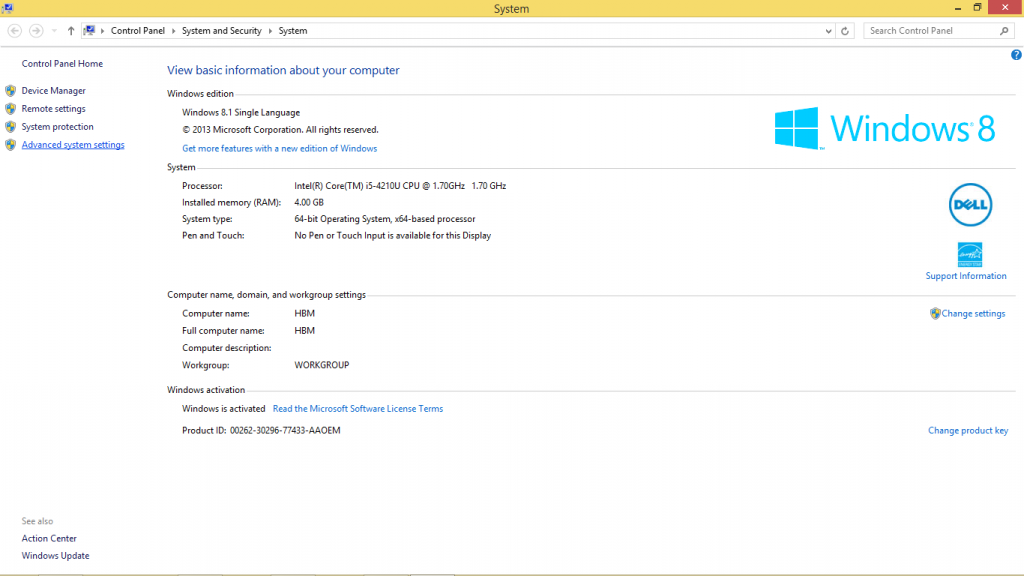The image size is (1024, 576).
Task: Go up one level with Up arrow
Action: [71, 31]
